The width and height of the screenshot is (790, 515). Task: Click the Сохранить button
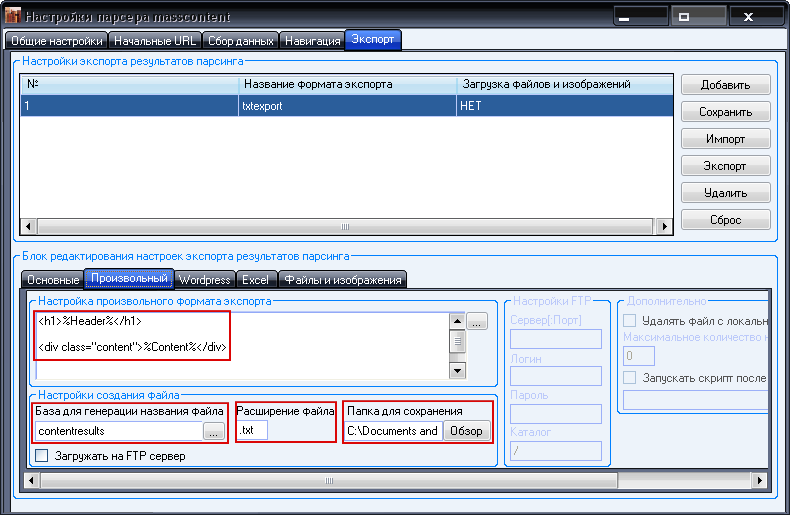[x=726, y=112]
